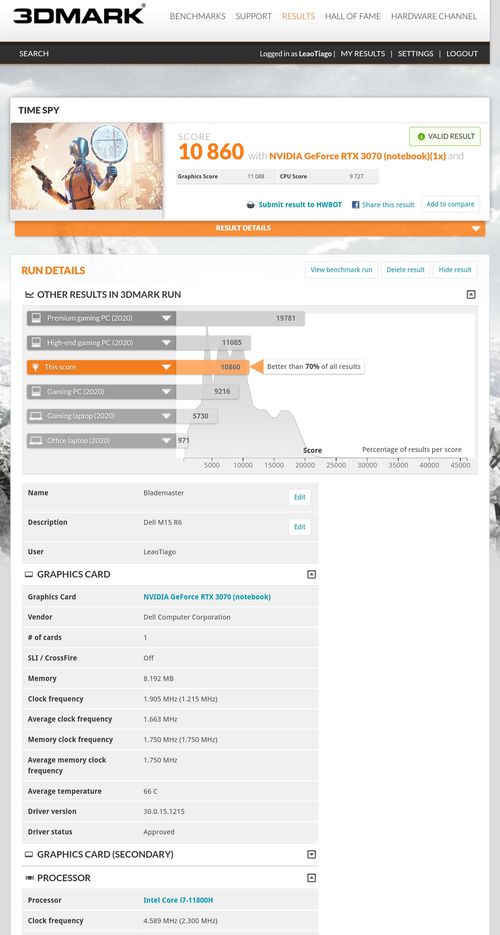Click the HWBOT submit icon
500x935 pixels.
(x=251, y=205)
